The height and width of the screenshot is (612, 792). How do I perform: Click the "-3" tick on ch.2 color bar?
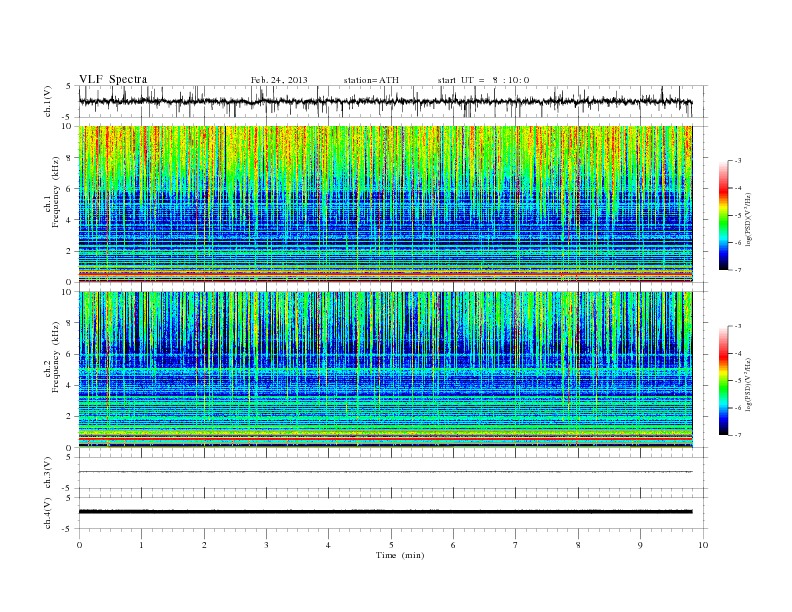pyautogui.click(x=738, y=326)
